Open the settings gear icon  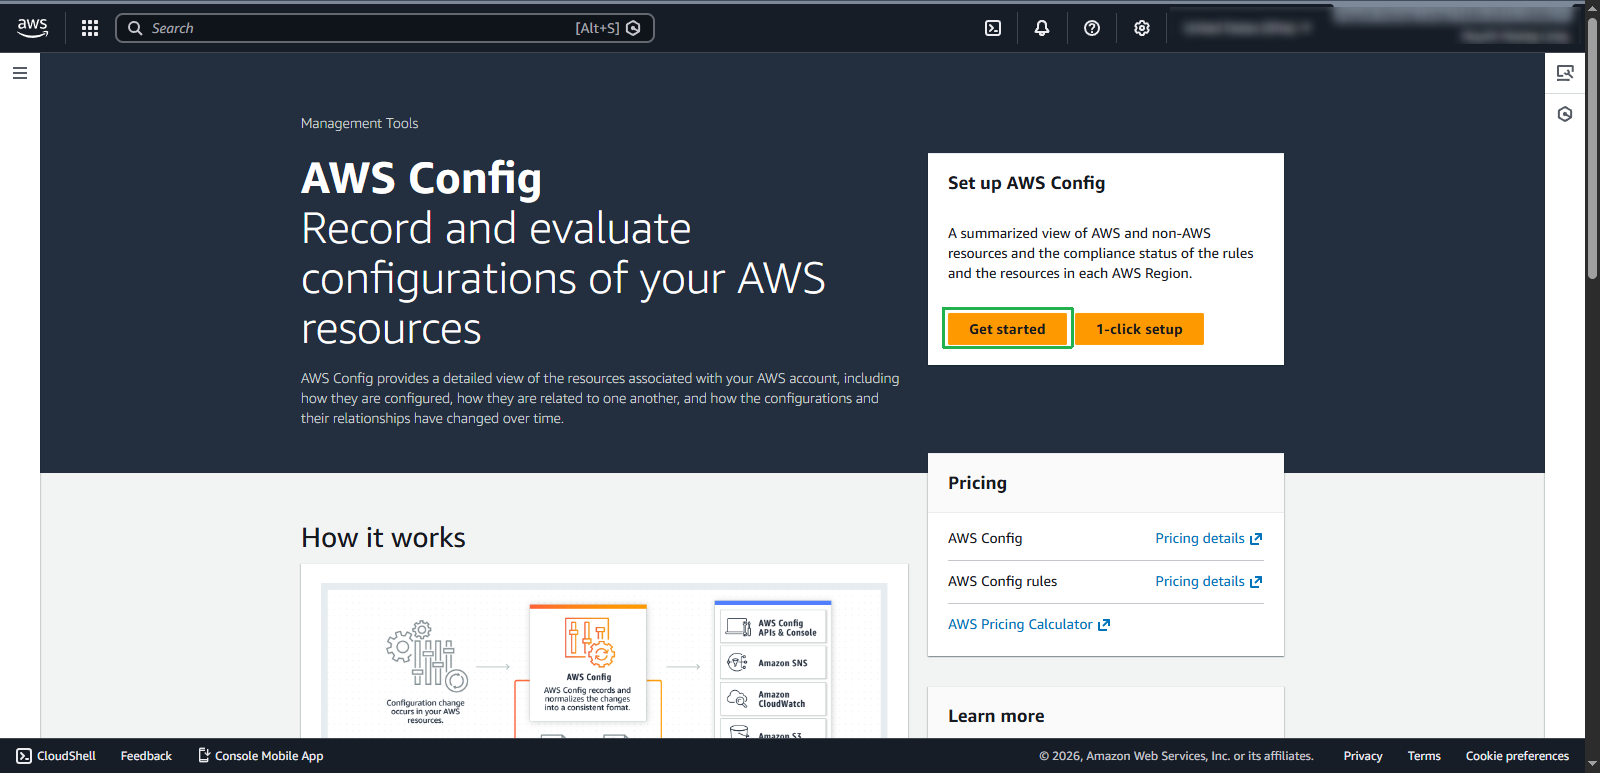click(1142, 28)
